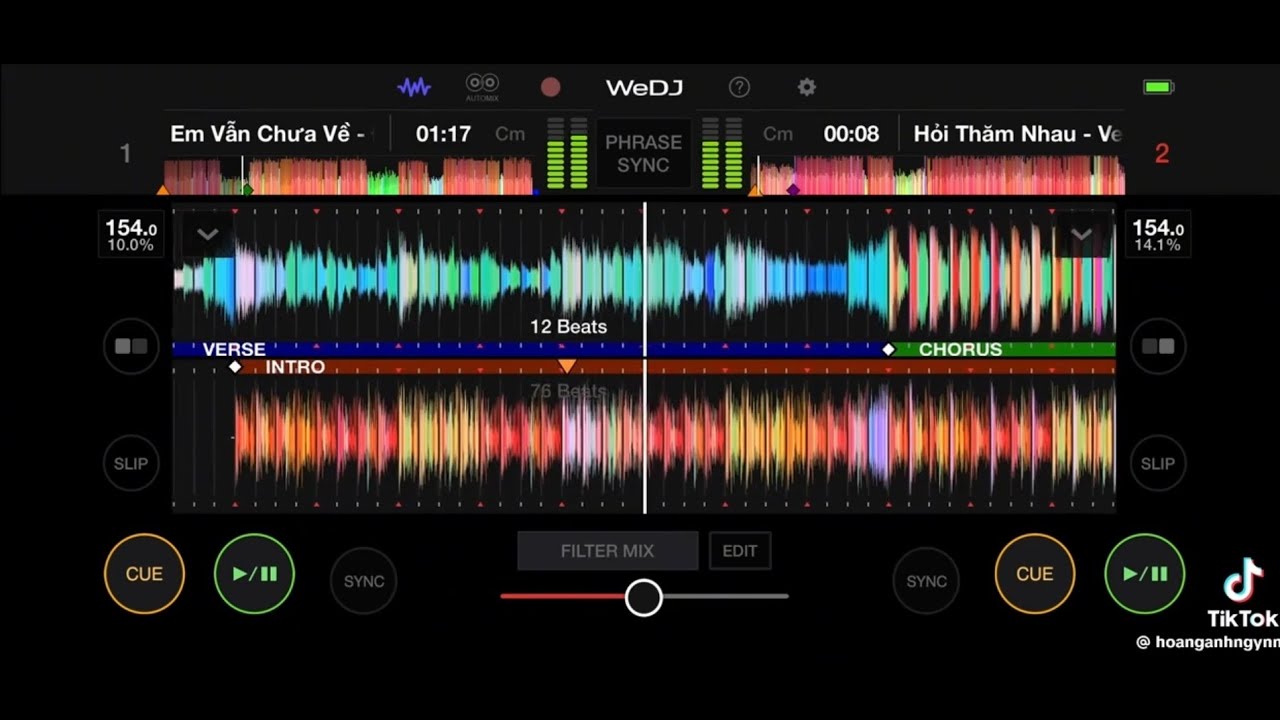The height and width of the screenshot is (720, 1280).
Task: Click white diamond marker before INTRO
Action: pyautogui.click(x=235, y=367)
